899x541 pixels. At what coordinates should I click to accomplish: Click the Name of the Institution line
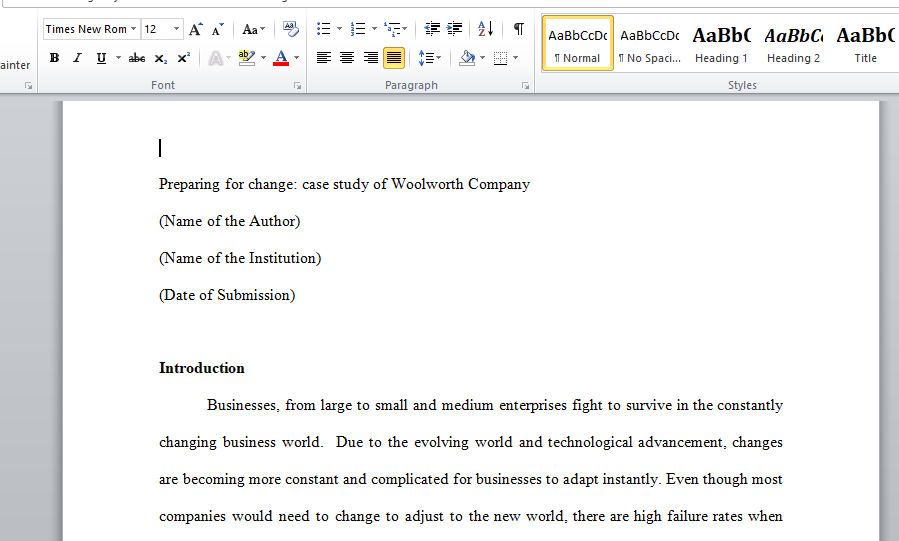[240, 258]
